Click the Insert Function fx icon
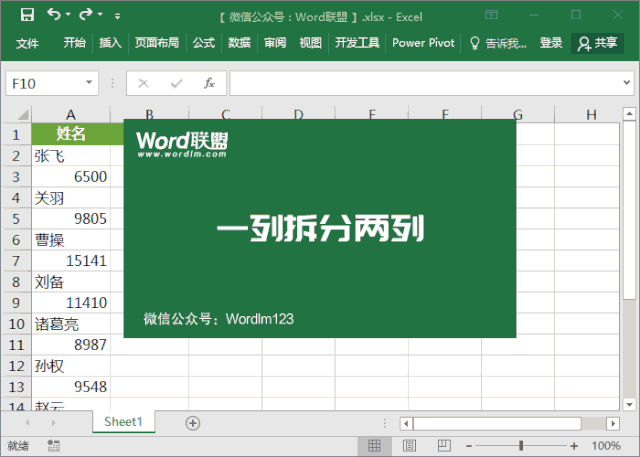 [x=209, y=84]
